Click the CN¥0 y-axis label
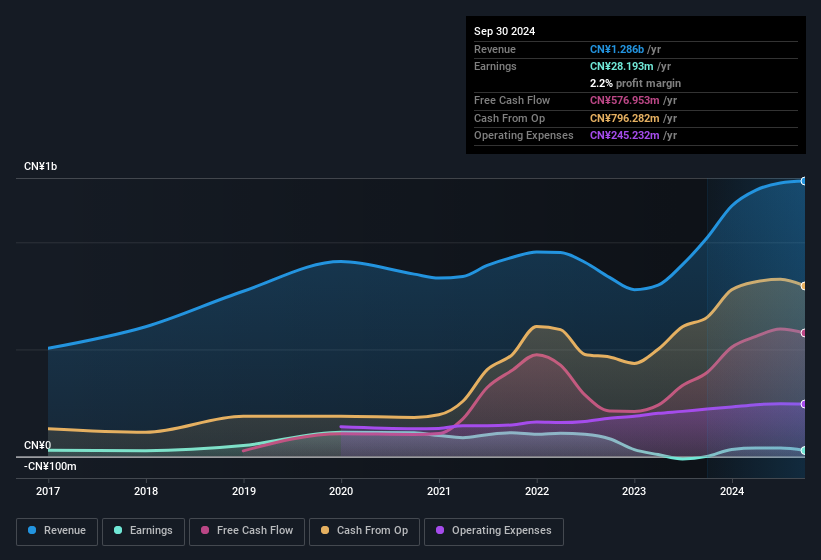 (x=37, y=445)
